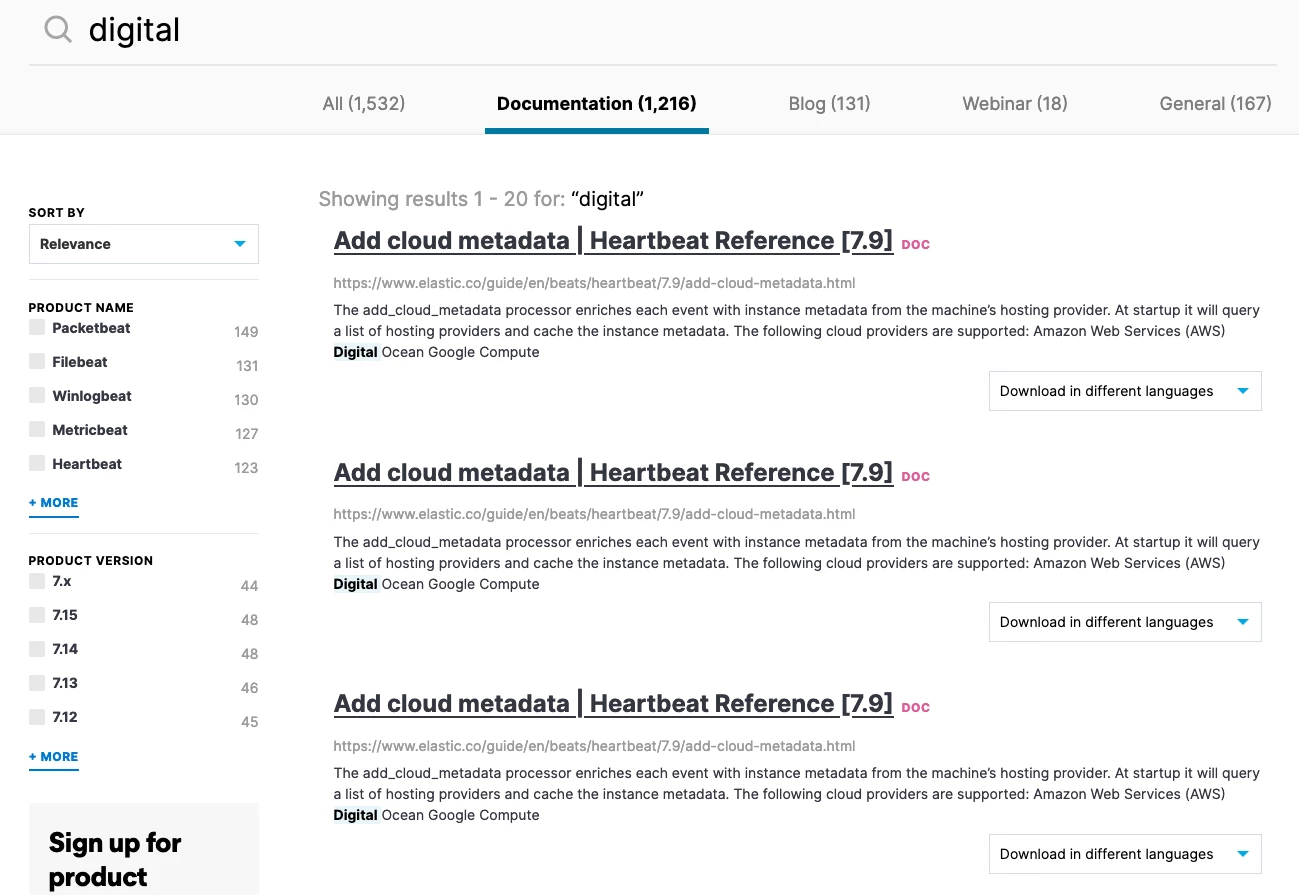Click the first result's heartbeat URL text
The width and height of the screenshot is (1299, 895).
pos(594,283)
